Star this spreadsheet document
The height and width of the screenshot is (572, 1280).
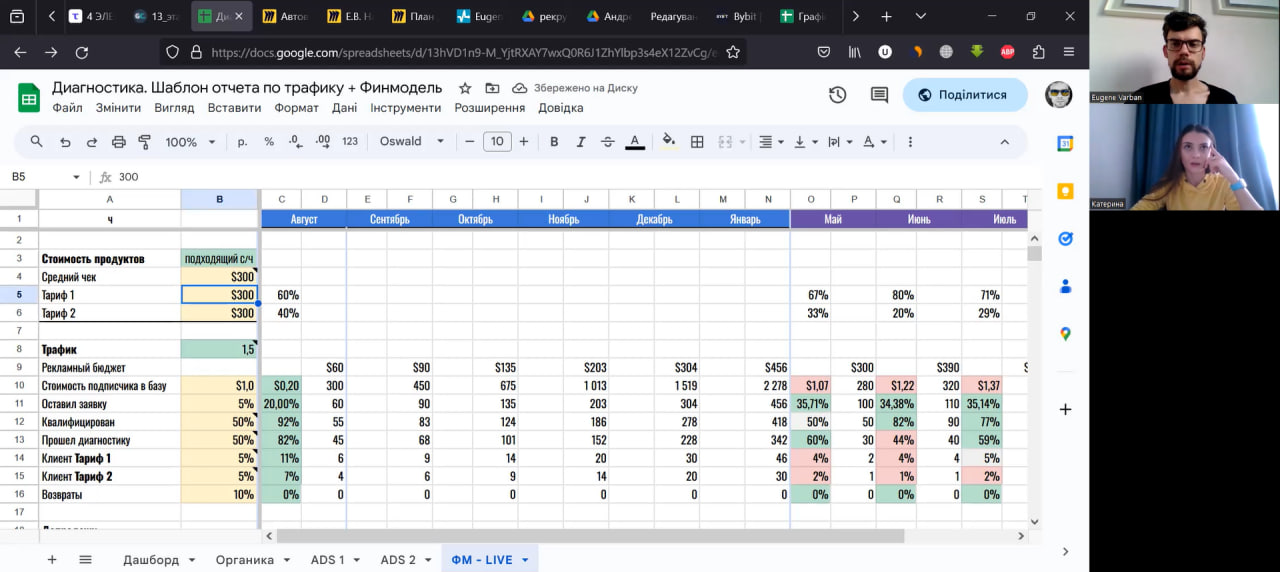coord(464,88)
